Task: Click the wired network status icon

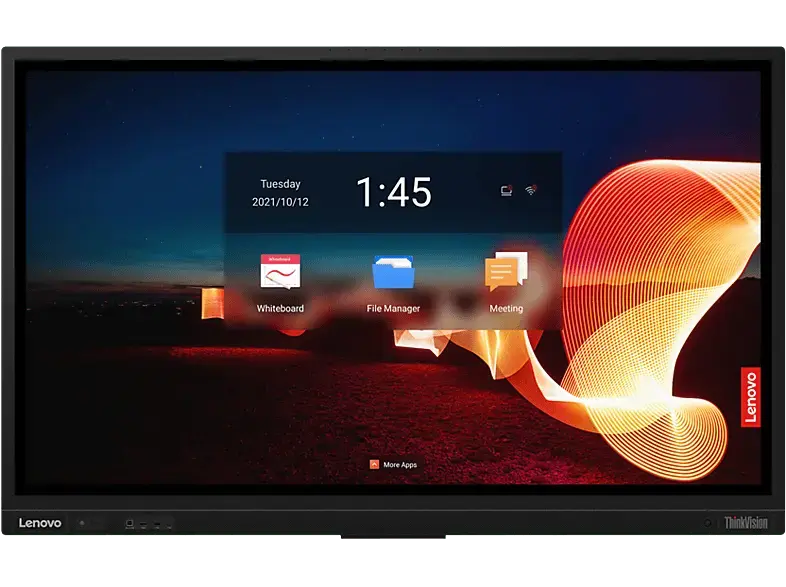Action: coord(507,190)
